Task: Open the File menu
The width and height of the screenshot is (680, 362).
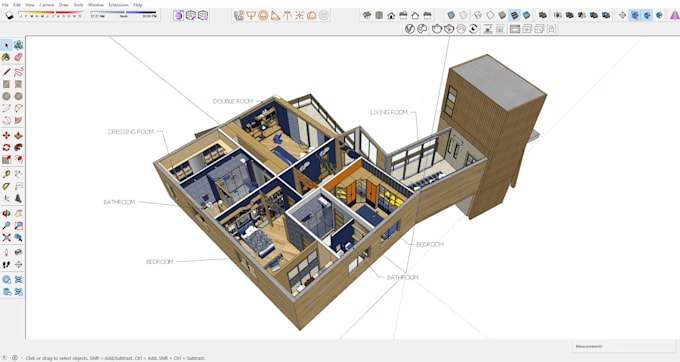Action: click(x=5, y=4)
